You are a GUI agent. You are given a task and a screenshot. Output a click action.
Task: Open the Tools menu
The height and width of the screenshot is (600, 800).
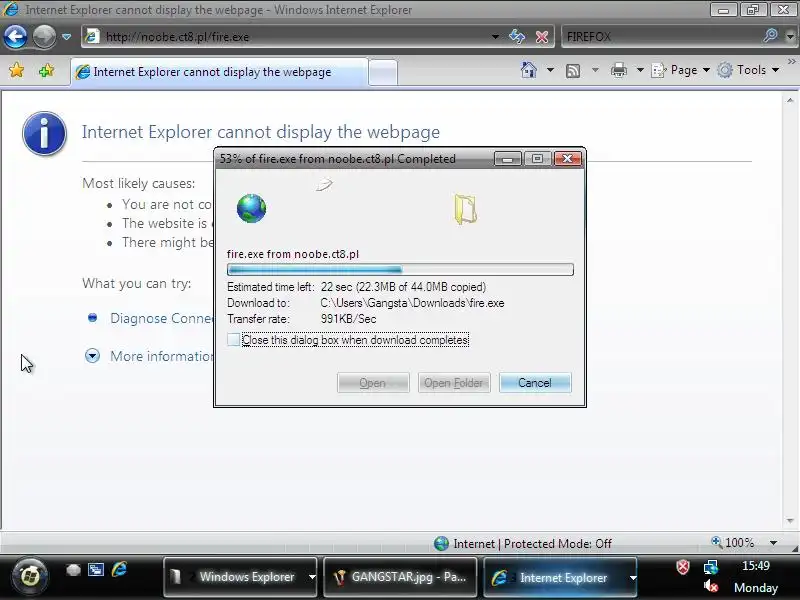(748, 70)
